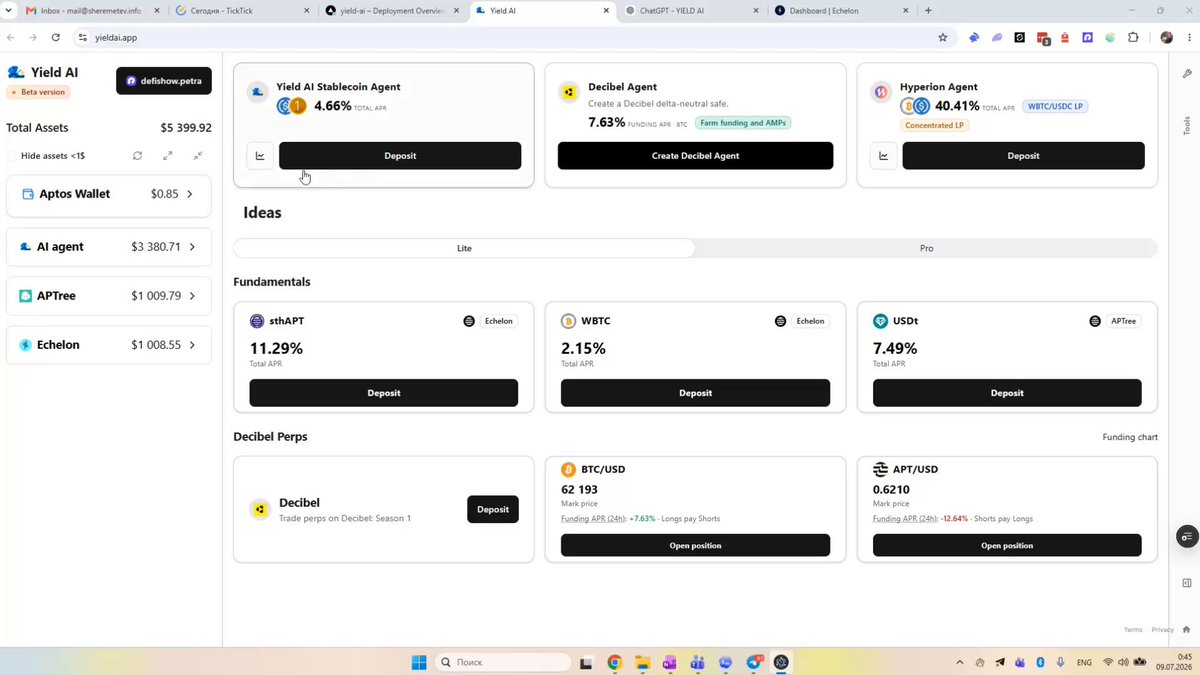This screenshot has width=1200, height=675.
Task: Expand the Echelon section
Action: coord(109,345)
